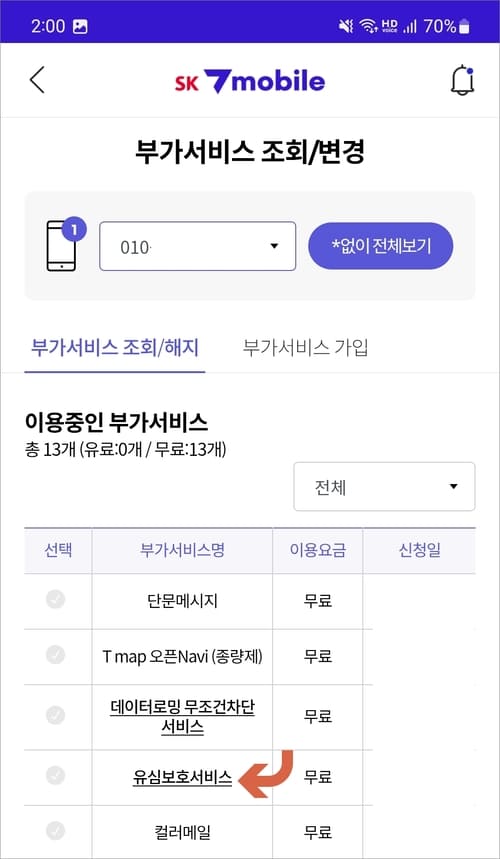Viewport: 500px width, 859px height.
Task: Select the 단문메시지 row checkbox
Action: click(55, 600)
